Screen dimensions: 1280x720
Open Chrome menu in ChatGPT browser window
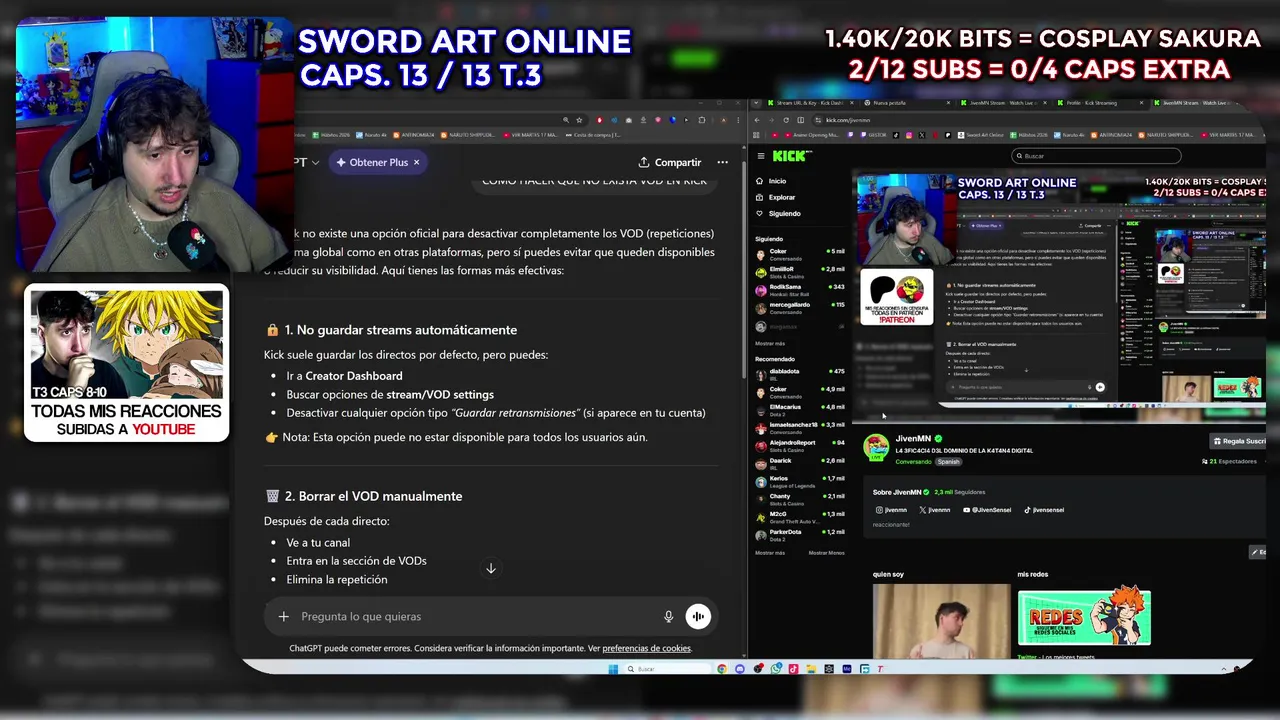tap(738, 120)
